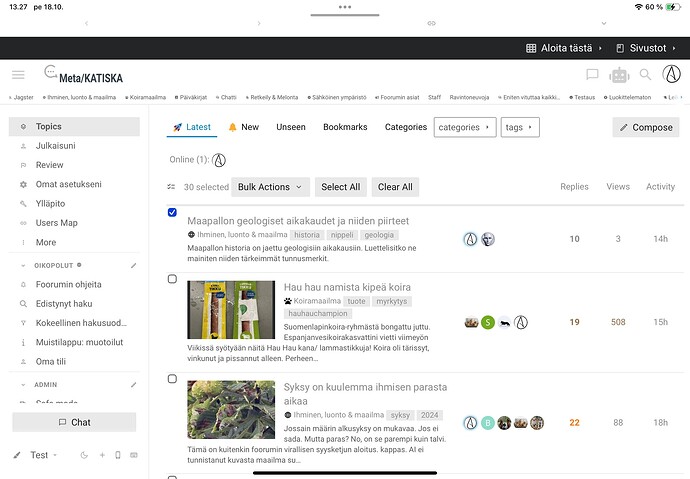The width and height of the screenshot is (690, 479).
Task: Click the globe icon on OIKOPOLUT header
Action: click(79, 265)
